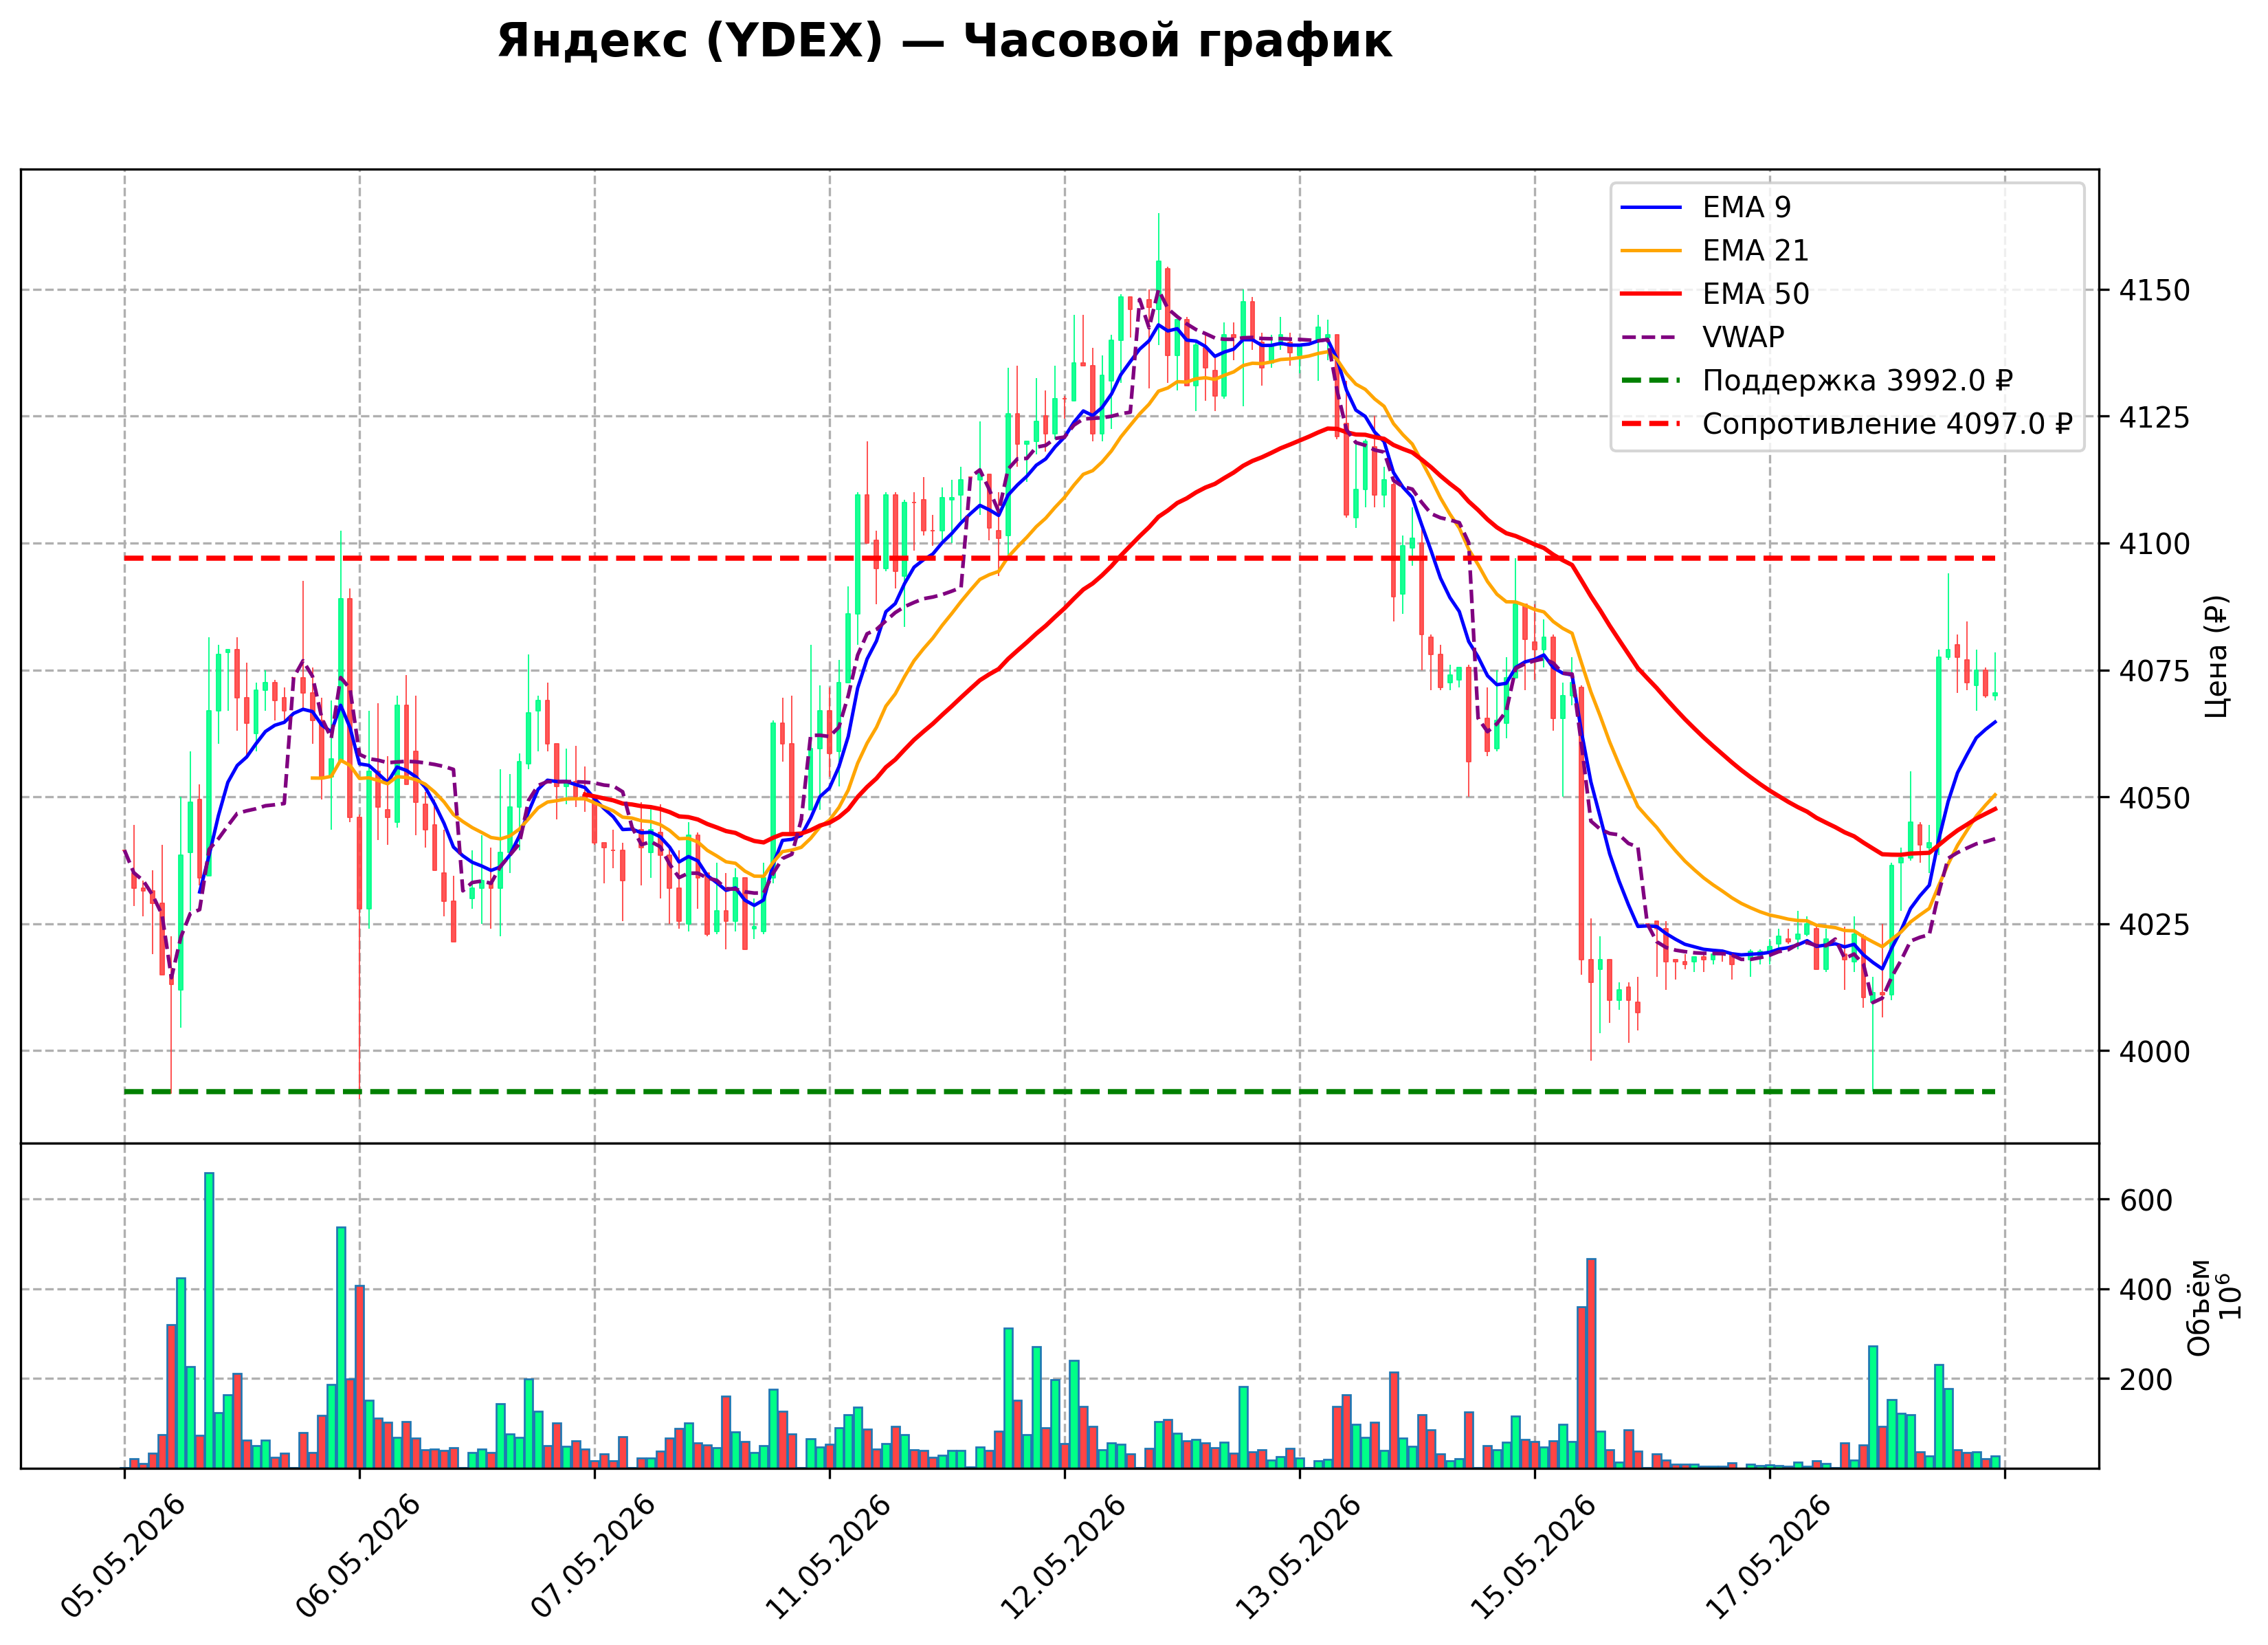2268x1645 pixels.
Task: Click the 17.05.2026 date label
Action: pyautogui.click(x=1768, y=1557)
